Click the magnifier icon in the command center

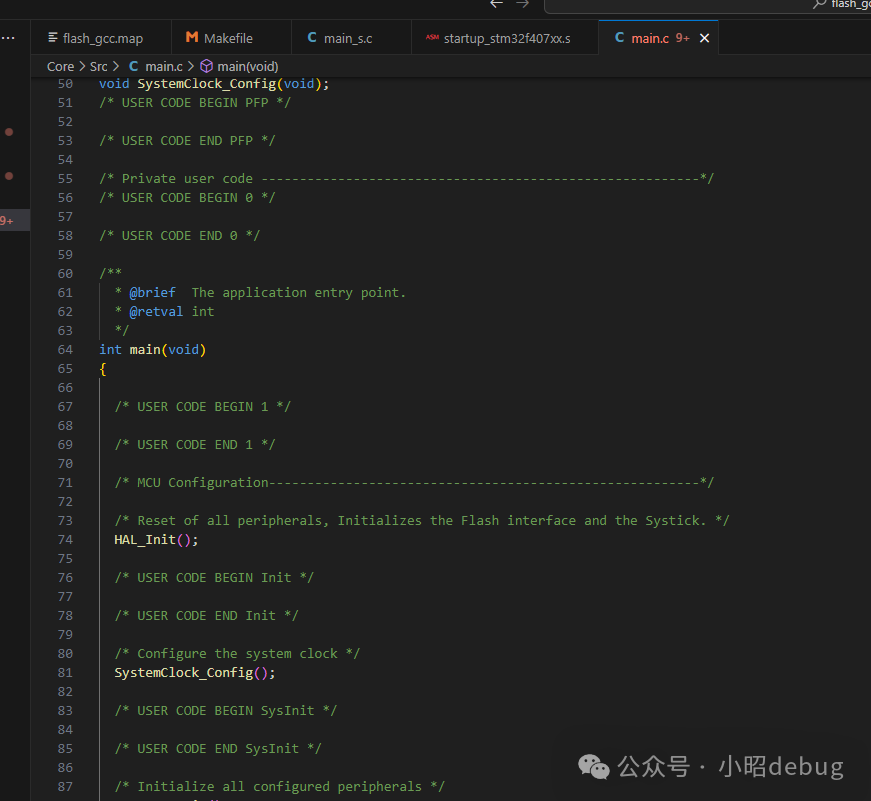(x=821, y=4)
